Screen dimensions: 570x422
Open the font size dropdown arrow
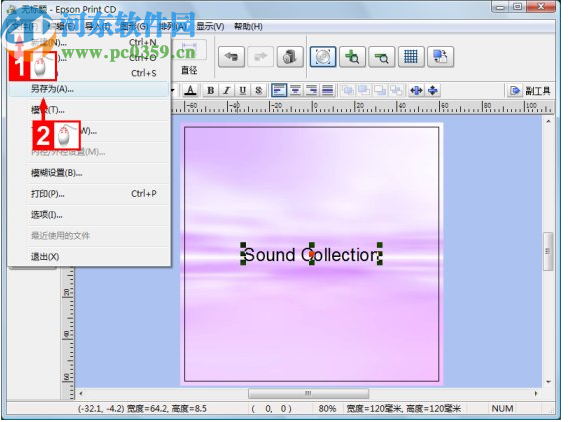click(x=174, y=90)
